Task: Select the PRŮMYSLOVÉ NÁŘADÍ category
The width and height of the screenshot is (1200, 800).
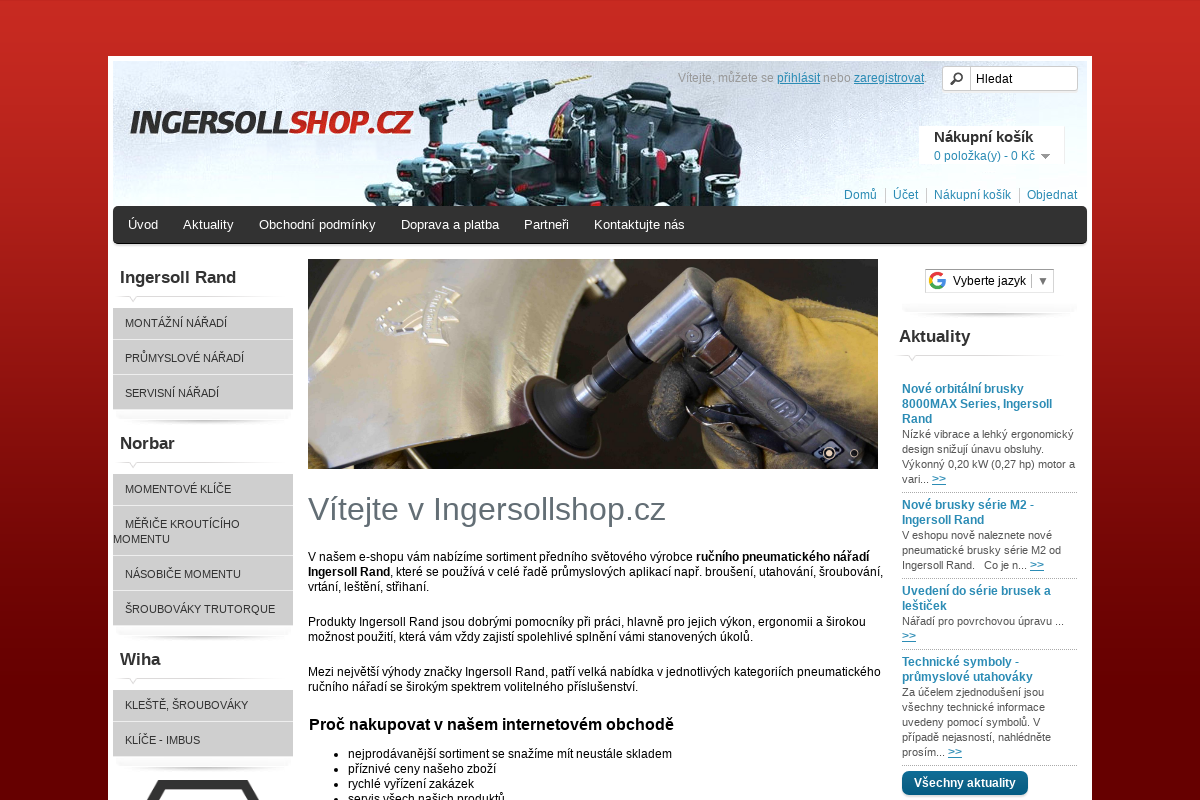Action: click(183, 357)
